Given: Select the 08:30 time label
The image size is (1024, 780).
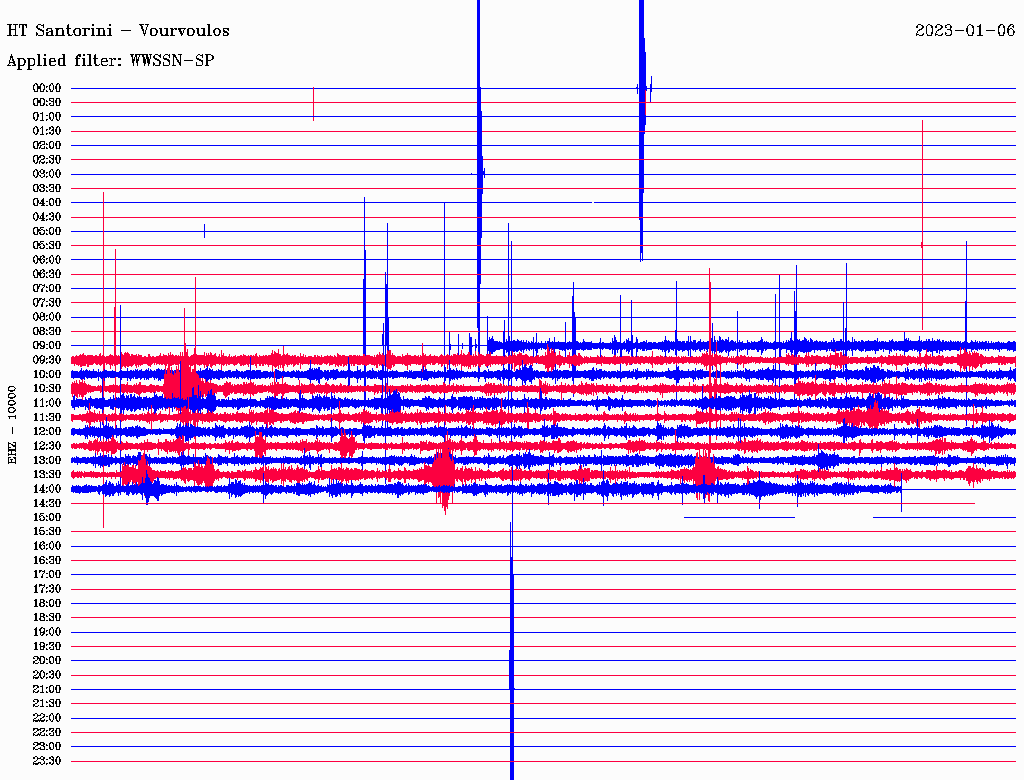Looking at the screenshot, I should 46,331.
